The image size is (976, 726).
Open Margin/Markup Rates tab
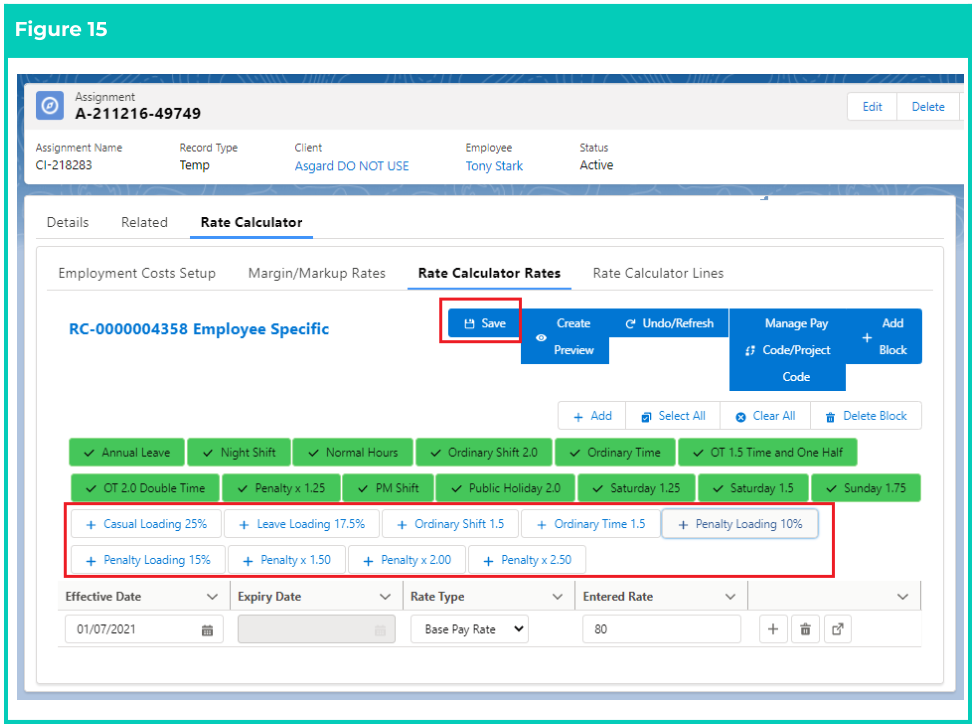coord(317,273)
